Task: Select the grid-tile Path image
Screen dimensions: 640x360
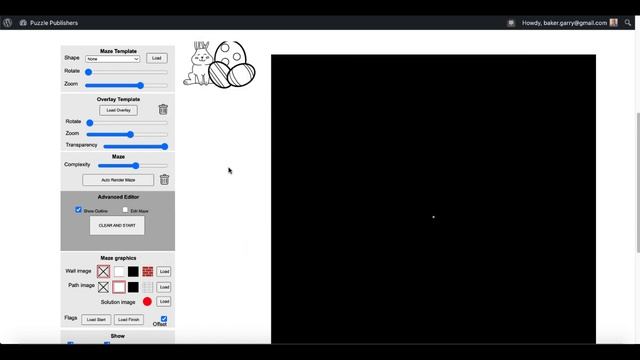Action: click(148, 287)
